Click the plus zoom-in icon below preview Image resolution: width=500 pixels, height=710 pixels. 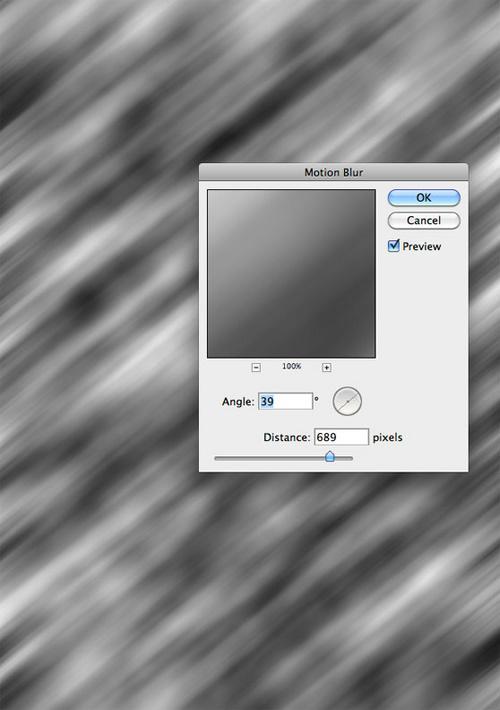[x=327, y=367]
